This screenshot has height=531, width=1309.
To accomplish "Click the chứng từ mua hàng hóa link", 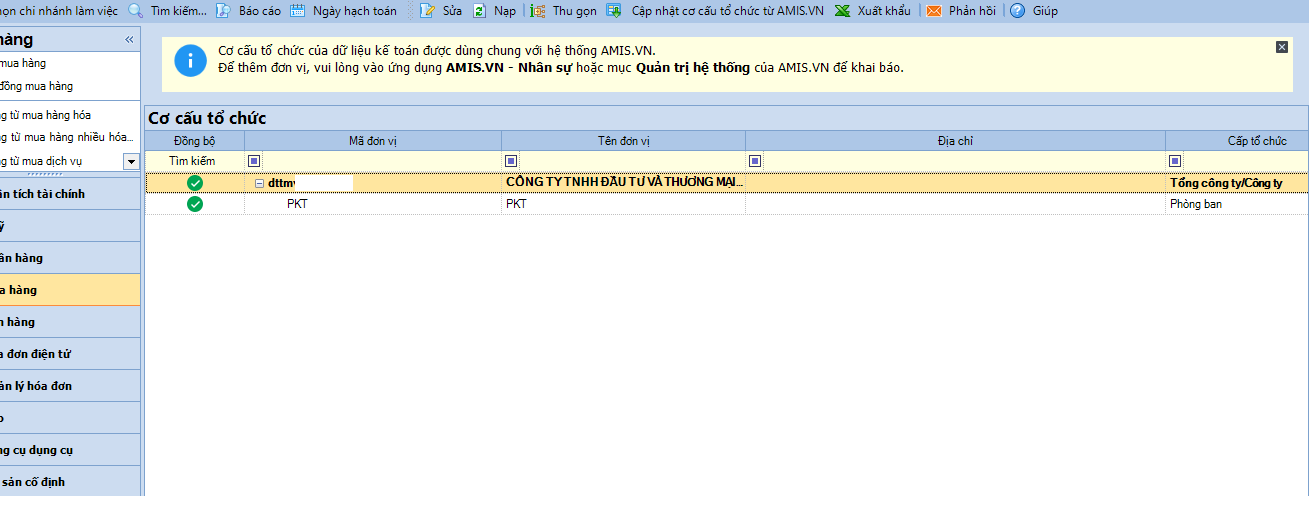I will (46, 115).
